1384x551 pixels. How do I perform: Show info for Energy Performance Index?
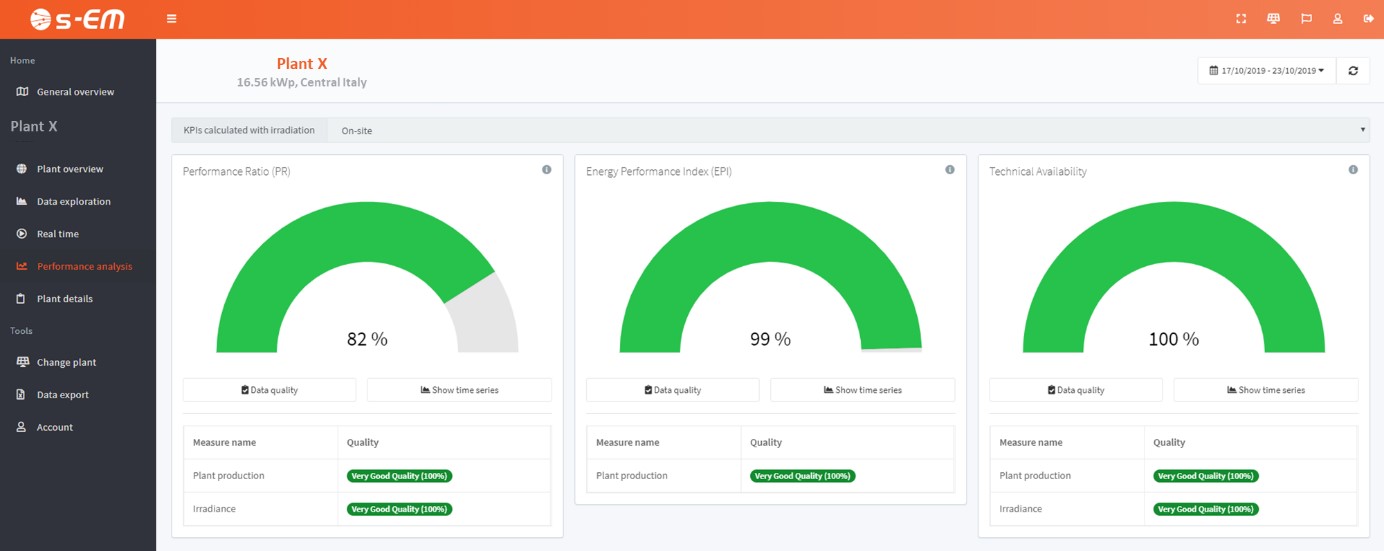point(950,170)
